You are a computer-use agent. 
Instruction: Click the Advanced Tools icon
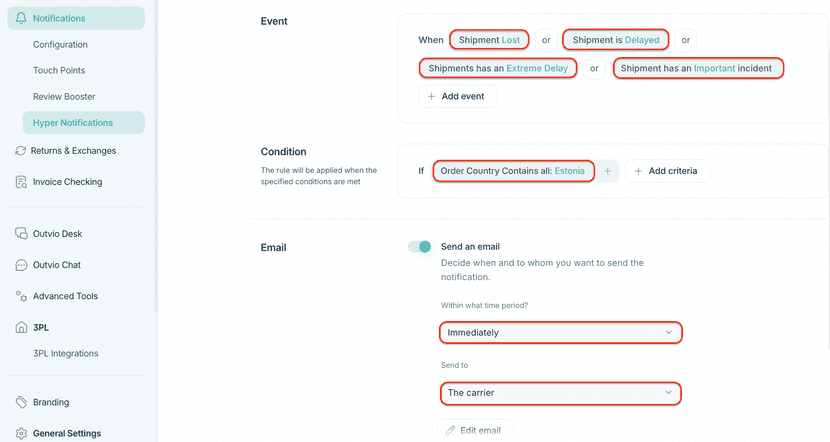(x=21, y=296)
